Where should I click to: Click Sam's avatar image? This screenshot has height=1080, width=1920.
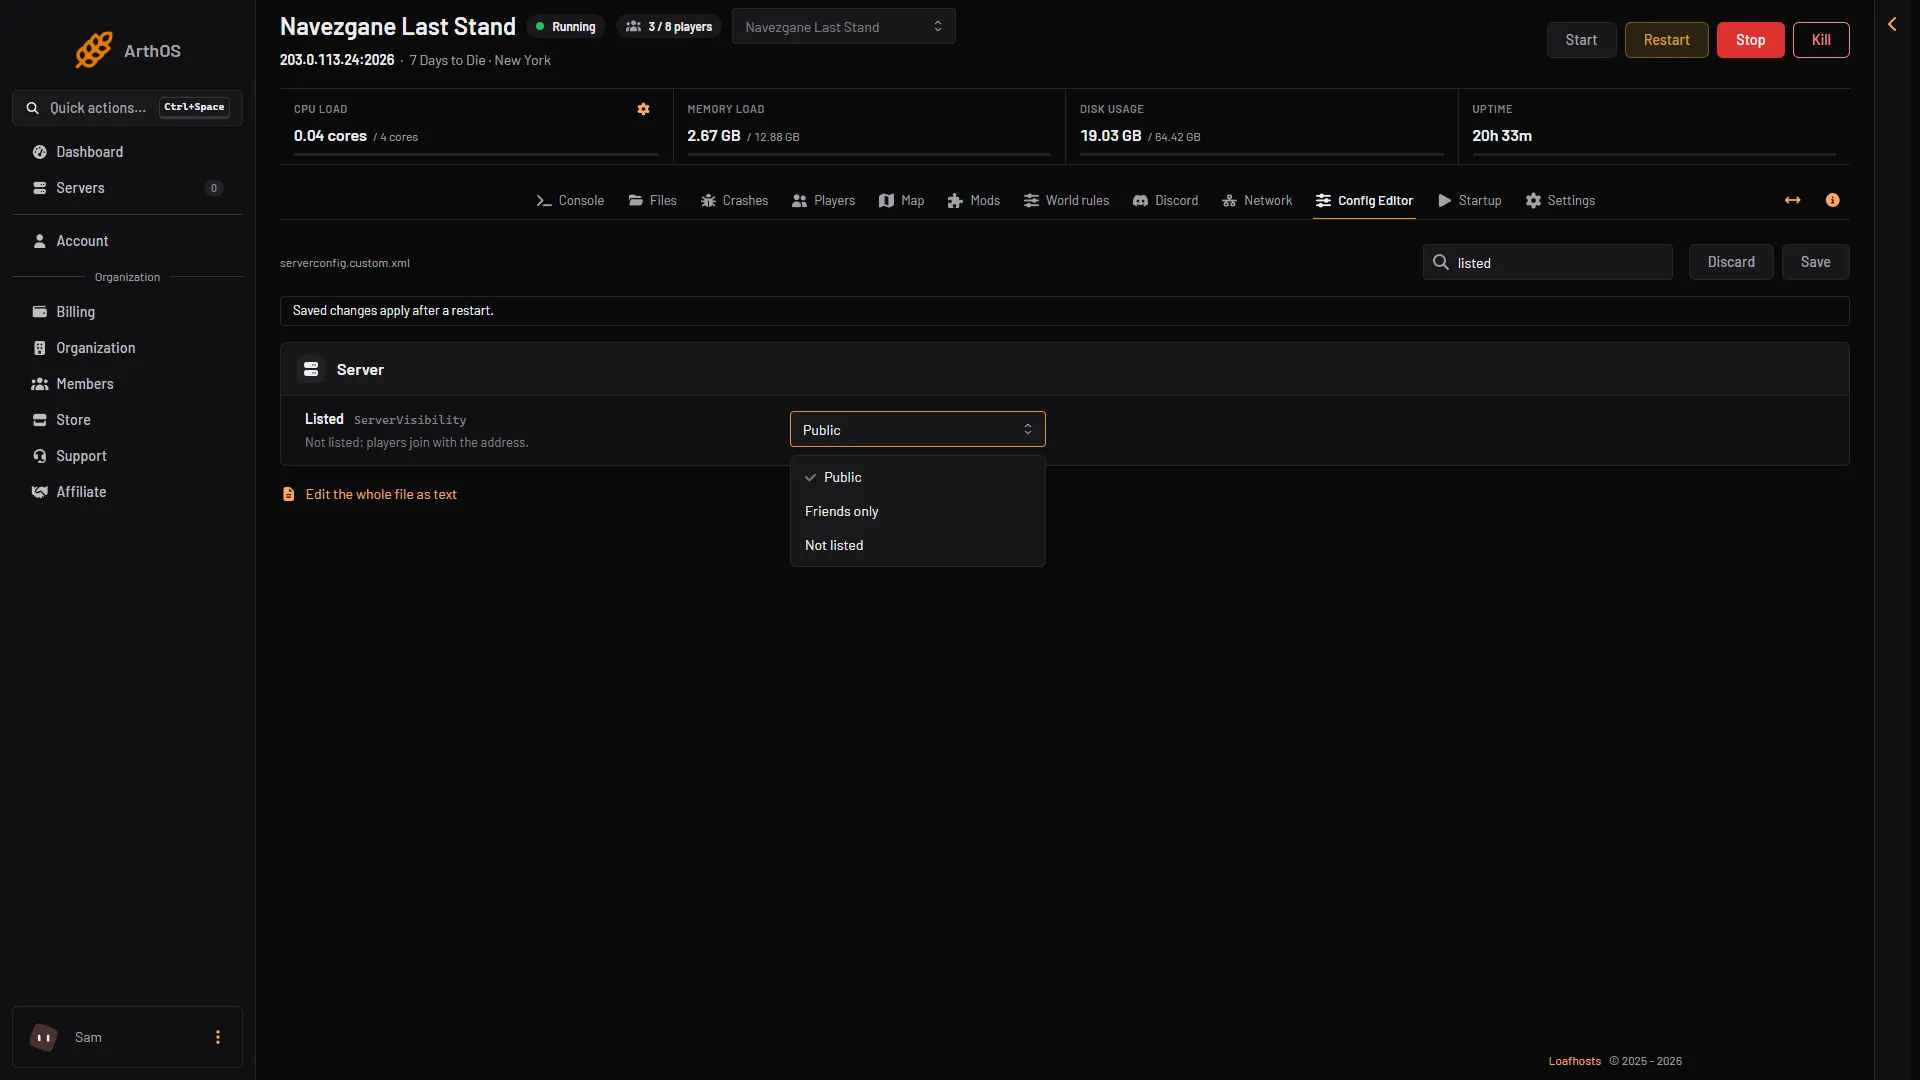(x=44, y=1037)
